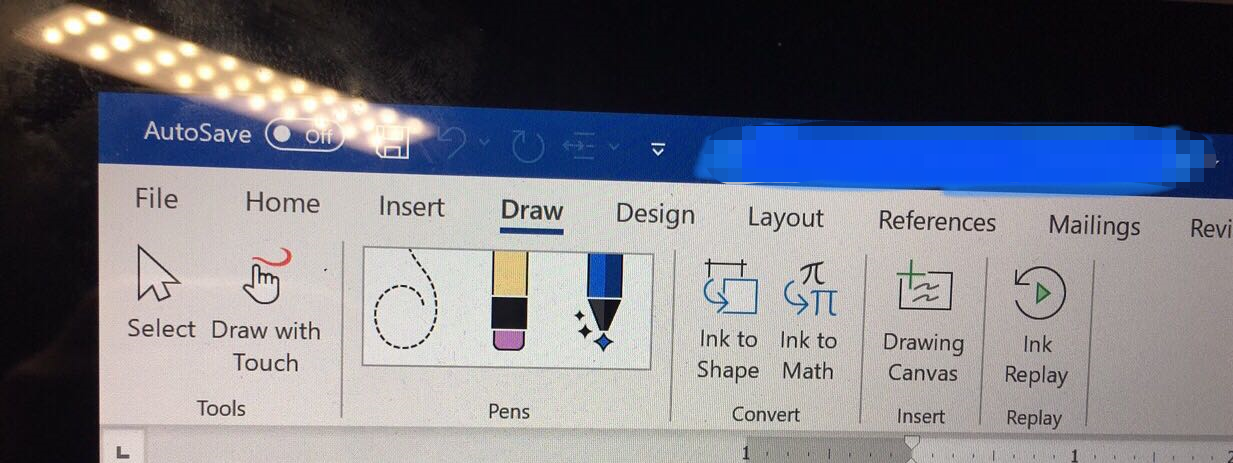Expand the Undo history dropdown arrow
Screen dimensions: 1233x463
pos(485,143)
